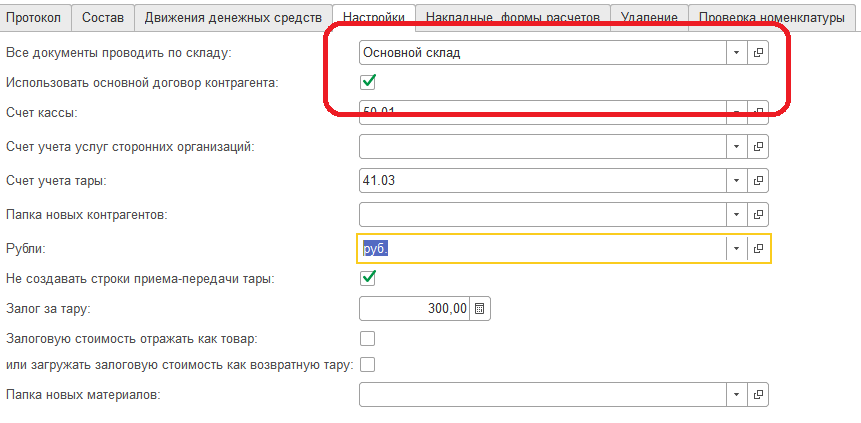Click open icon for Папка новых материалов
Screen dimensions: 861x423
click(758, 396)
